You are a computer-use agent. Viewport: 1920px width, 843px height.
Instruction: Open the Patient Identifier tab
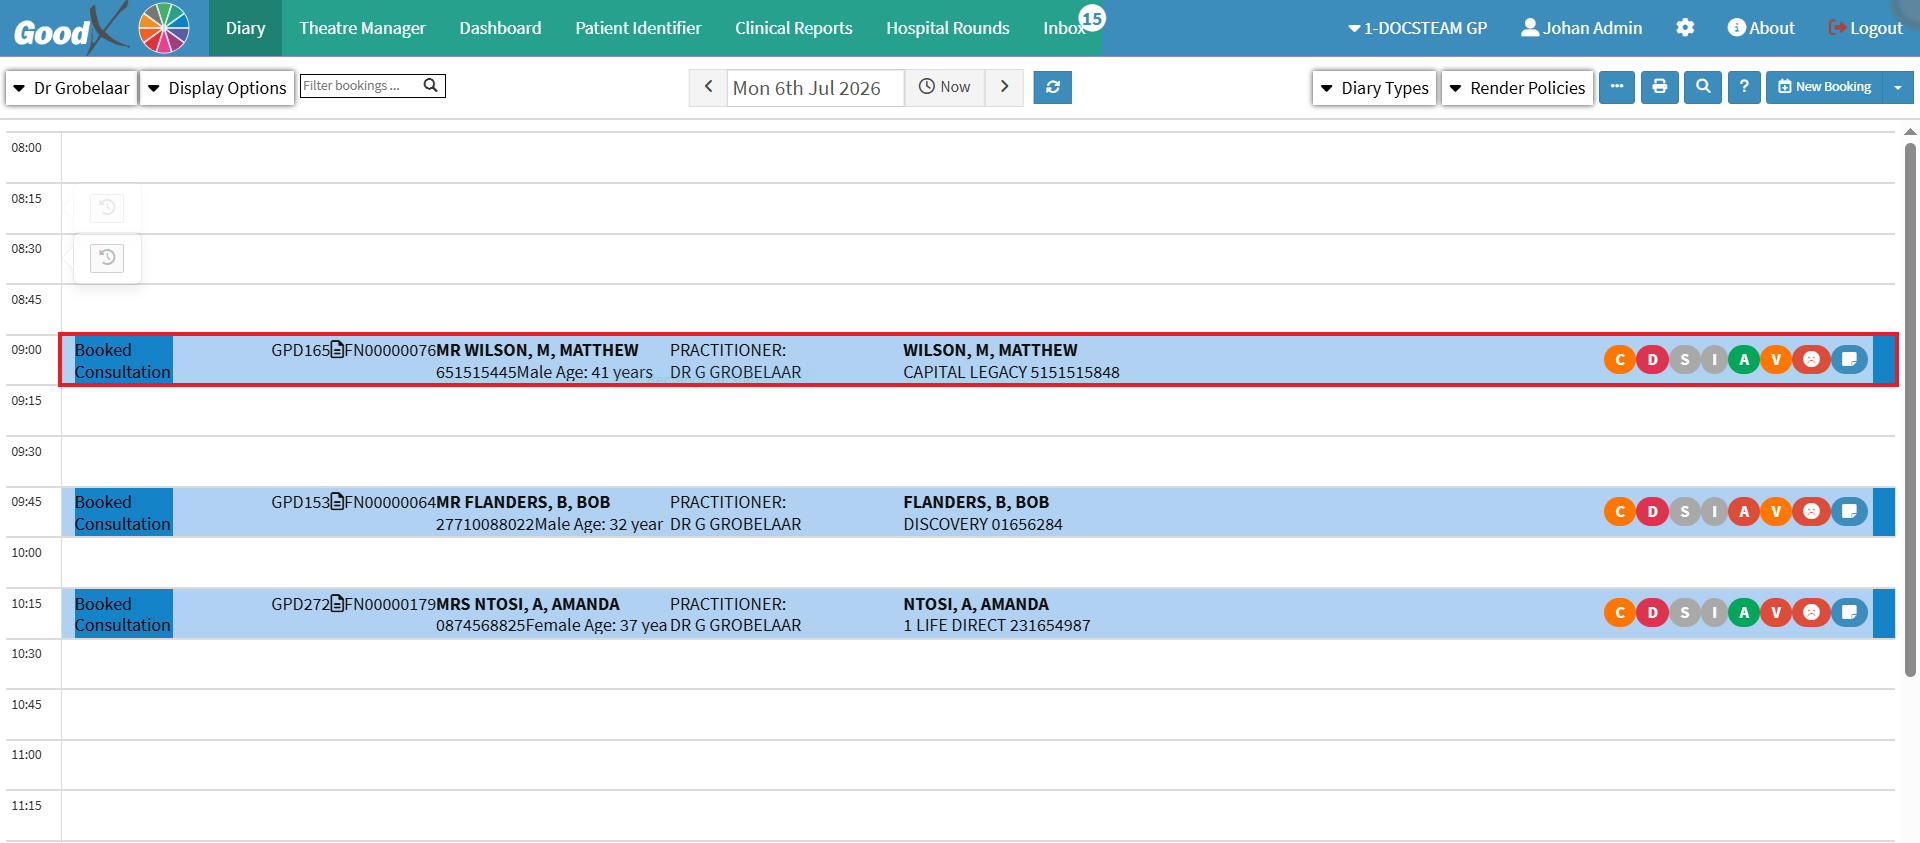tap(638, 28)
